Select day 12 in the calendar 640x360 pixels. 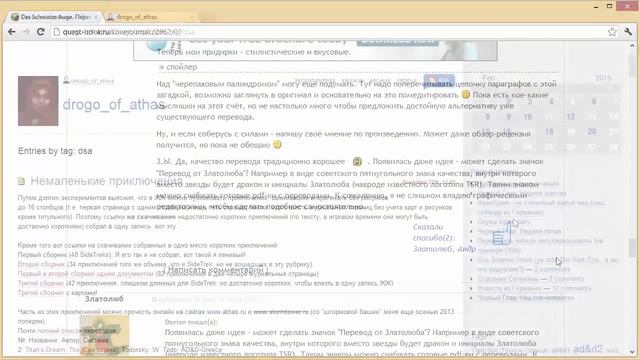(570, 117)
